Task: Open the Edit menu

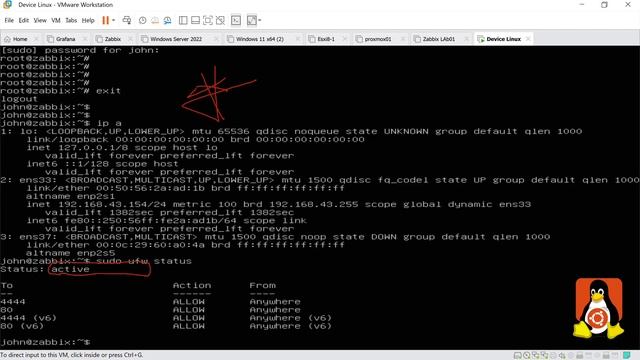Action: pyautogui.click(x=24, y=20)
